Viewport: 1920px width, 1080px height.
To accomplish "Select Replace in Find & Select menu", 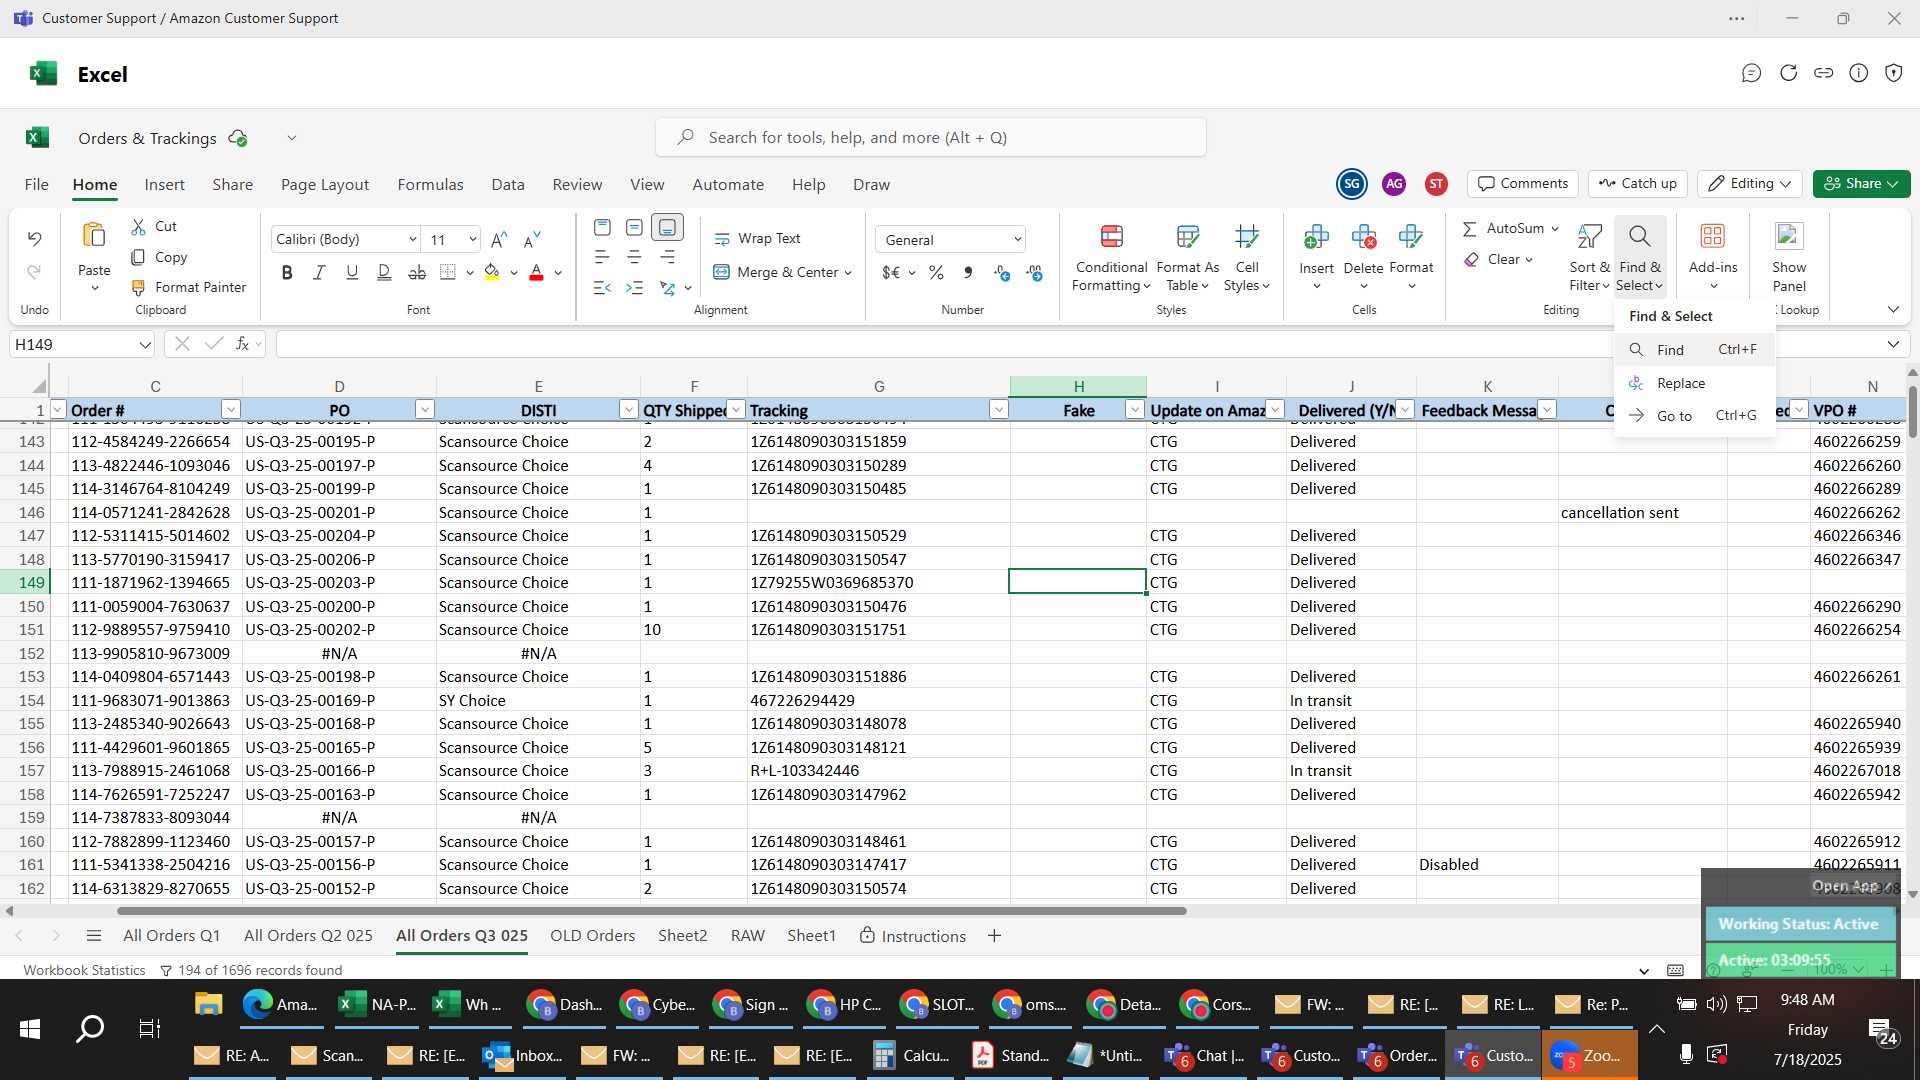I will [1694, 383].
